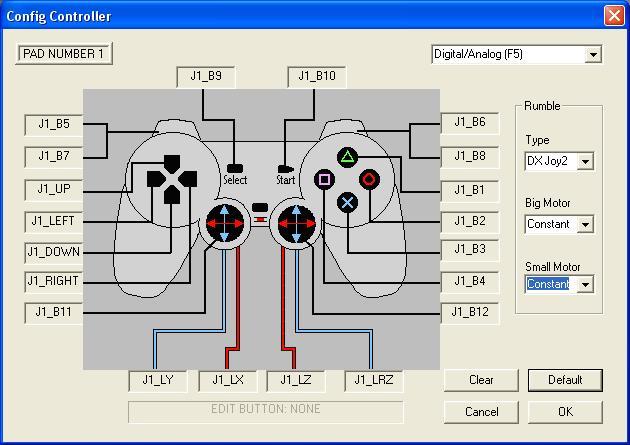The image size is (630, 445).
Task: Edit the J1_UP mapping
Action: point(54,189)
